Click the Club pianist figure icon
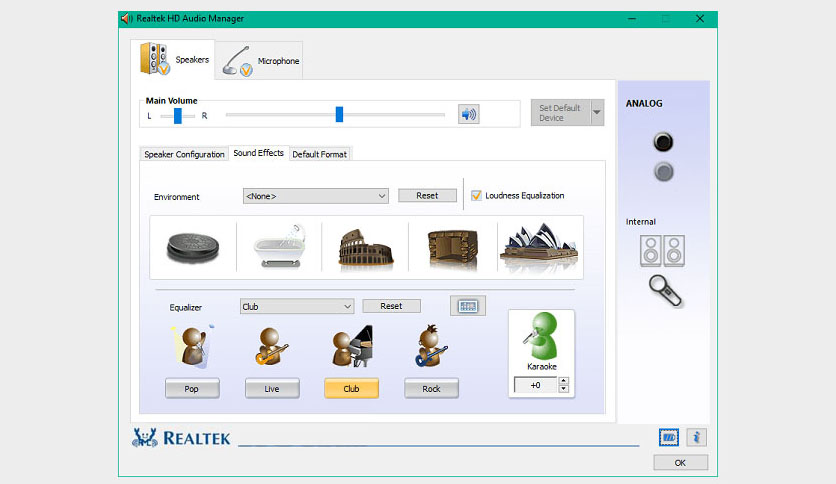This screenshot has width=836, height=484. click(x=352, y=346)
